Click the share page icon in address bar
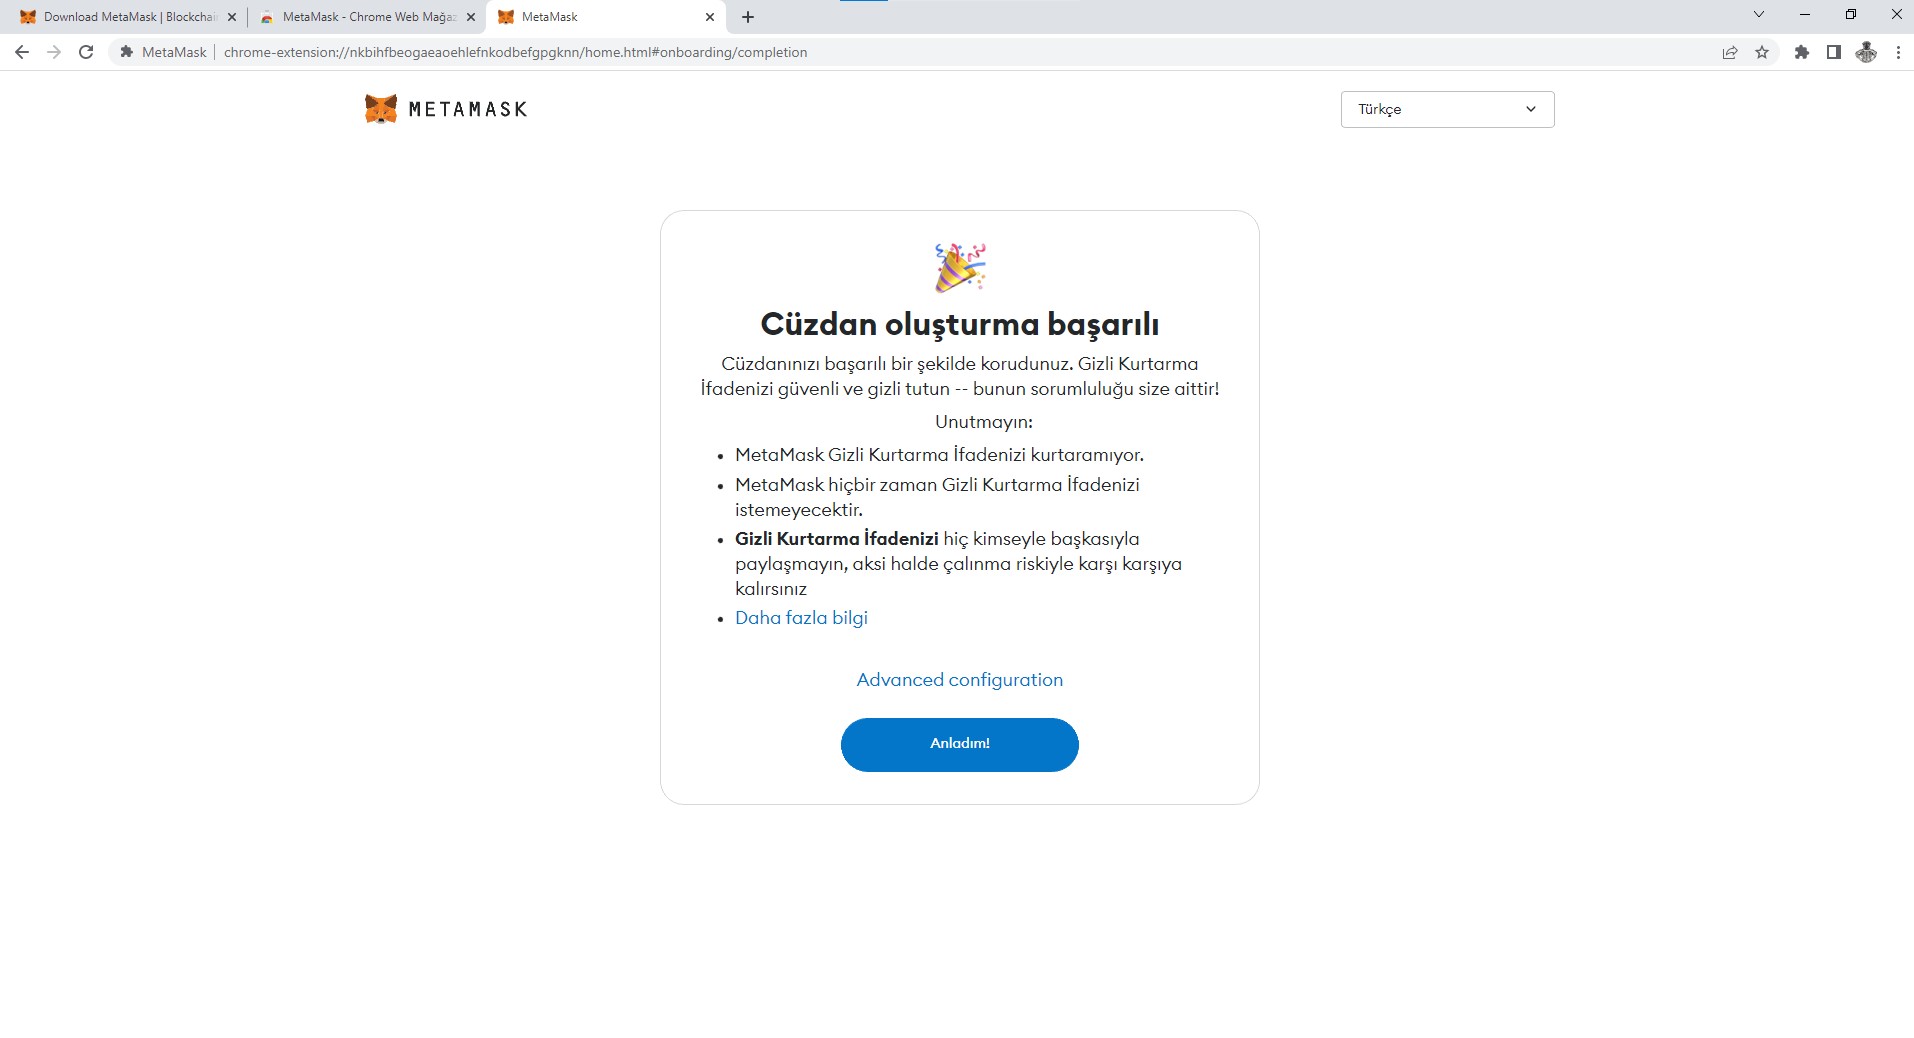 pyautogui.click(x=1729, y=52)
